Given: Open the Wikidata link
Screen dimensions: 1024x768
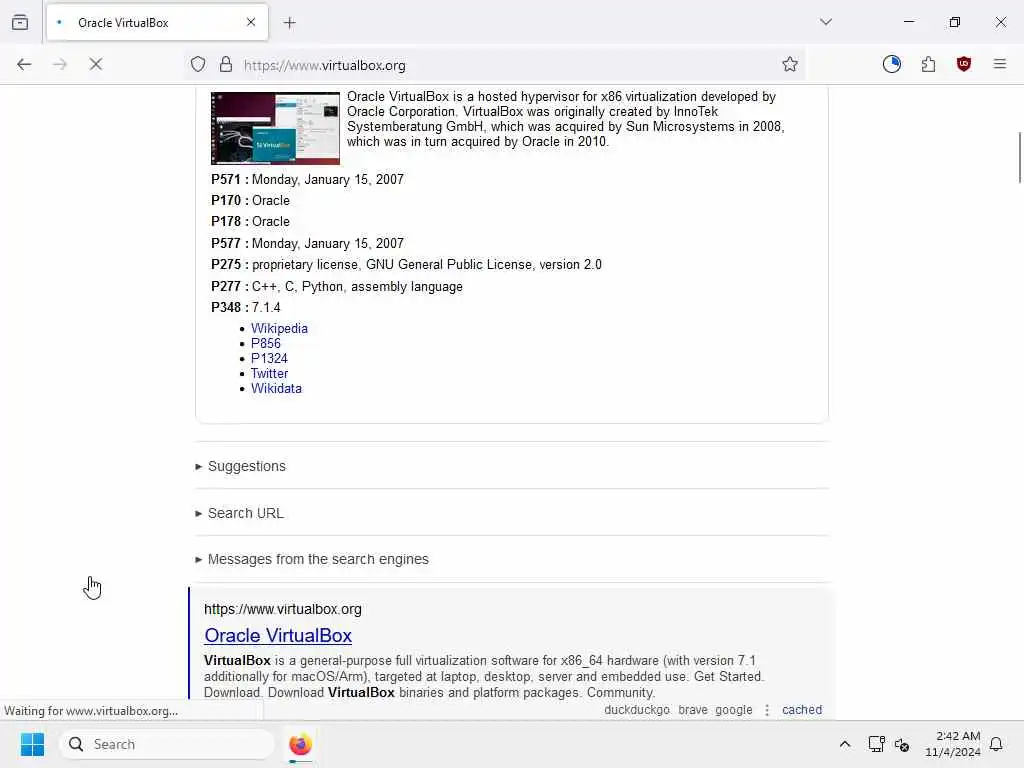Looking at the screenshot, I should 276,389.
